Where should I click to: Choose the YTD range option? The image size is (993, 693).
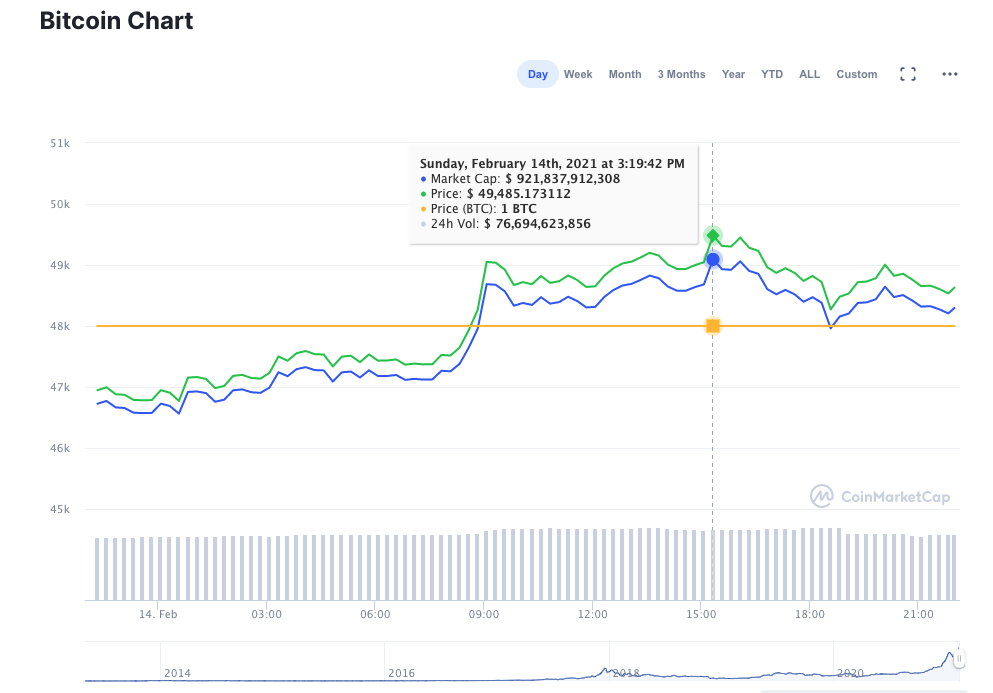point(772,74)
